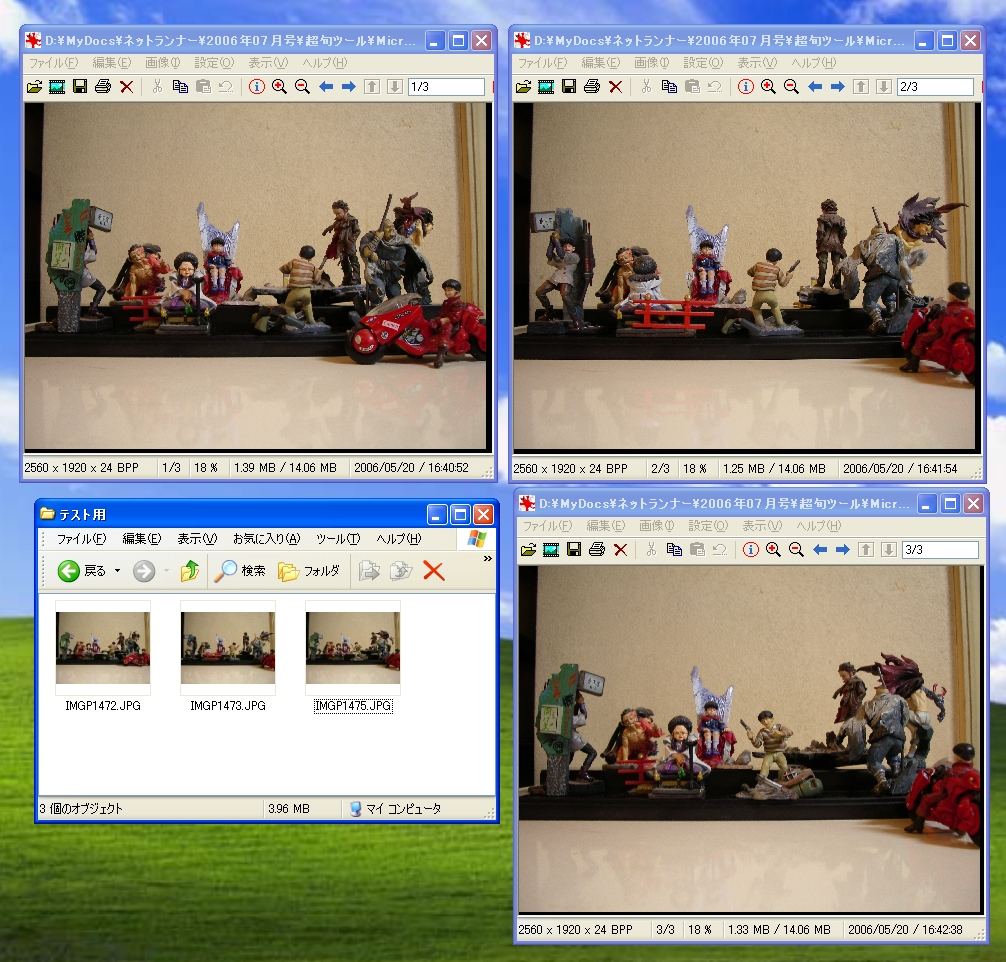Go to the previous image from the 3/3 viewer

820,549
